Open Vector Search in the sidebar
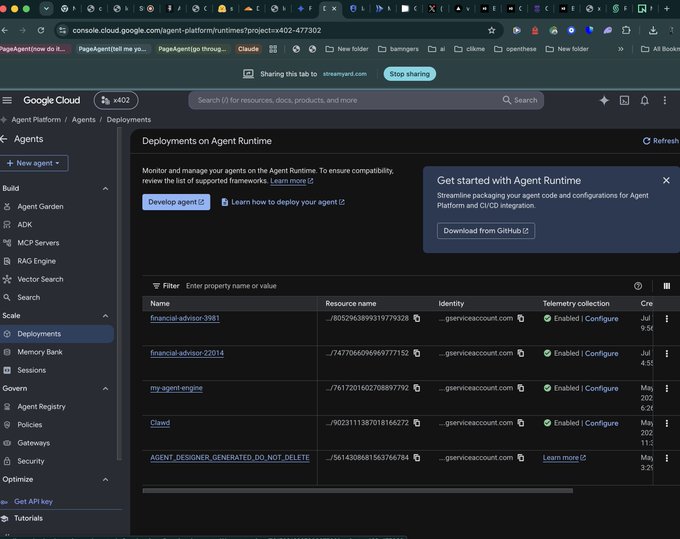Viewport: 680px width, 539px height. point(40,279)
